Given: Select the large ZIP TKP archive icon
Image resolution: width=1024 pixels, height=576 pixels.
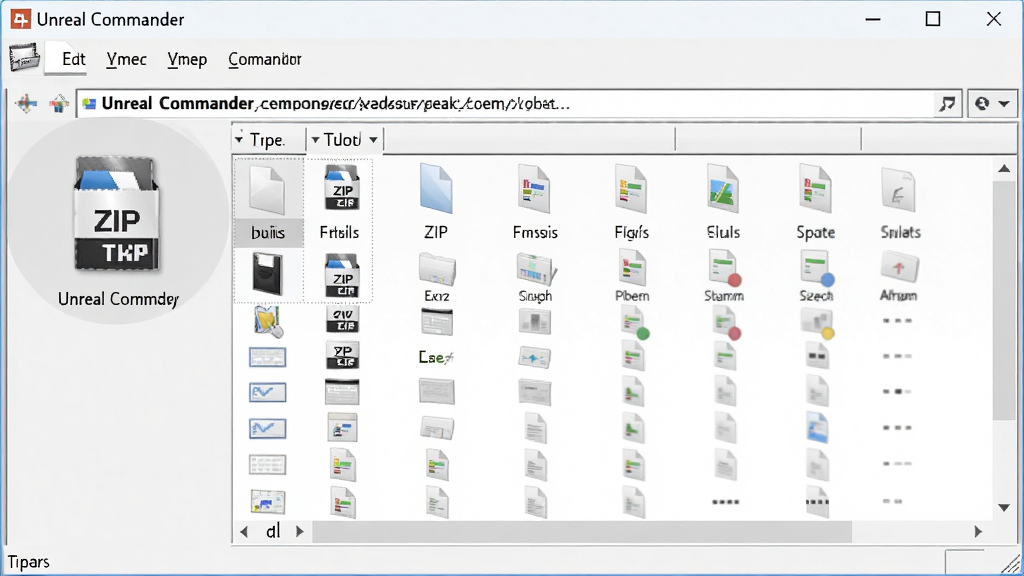Looking at the screenshot, I should tap(117, 214).
